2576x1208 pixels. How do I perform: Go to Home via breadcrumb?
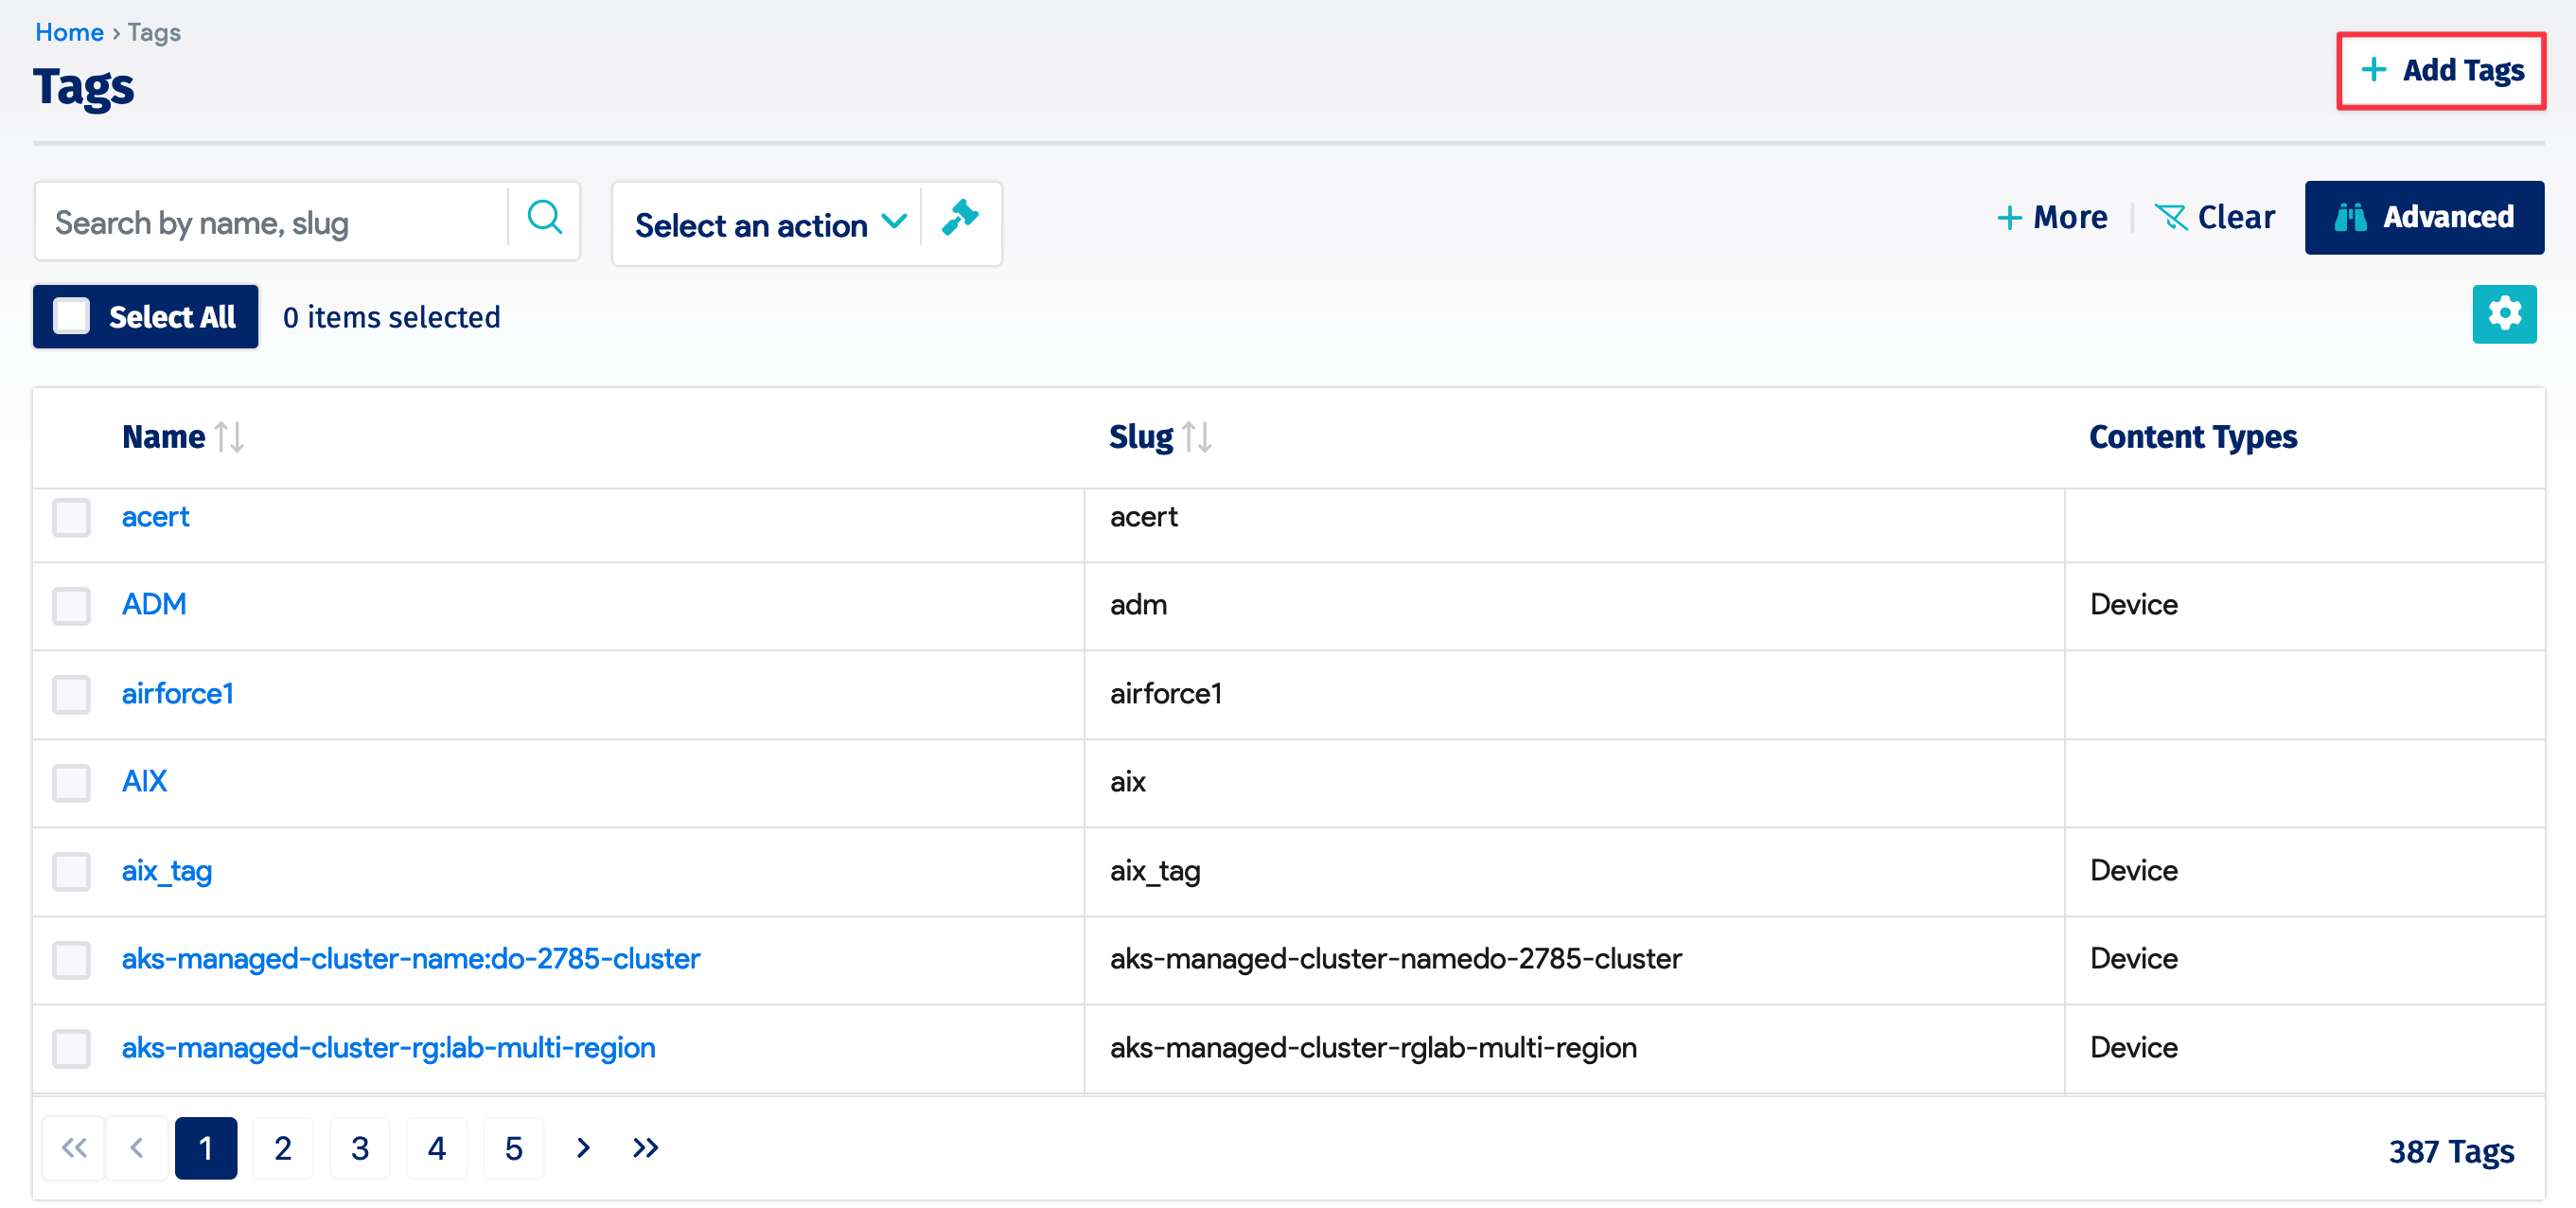(x=69, y=32)
